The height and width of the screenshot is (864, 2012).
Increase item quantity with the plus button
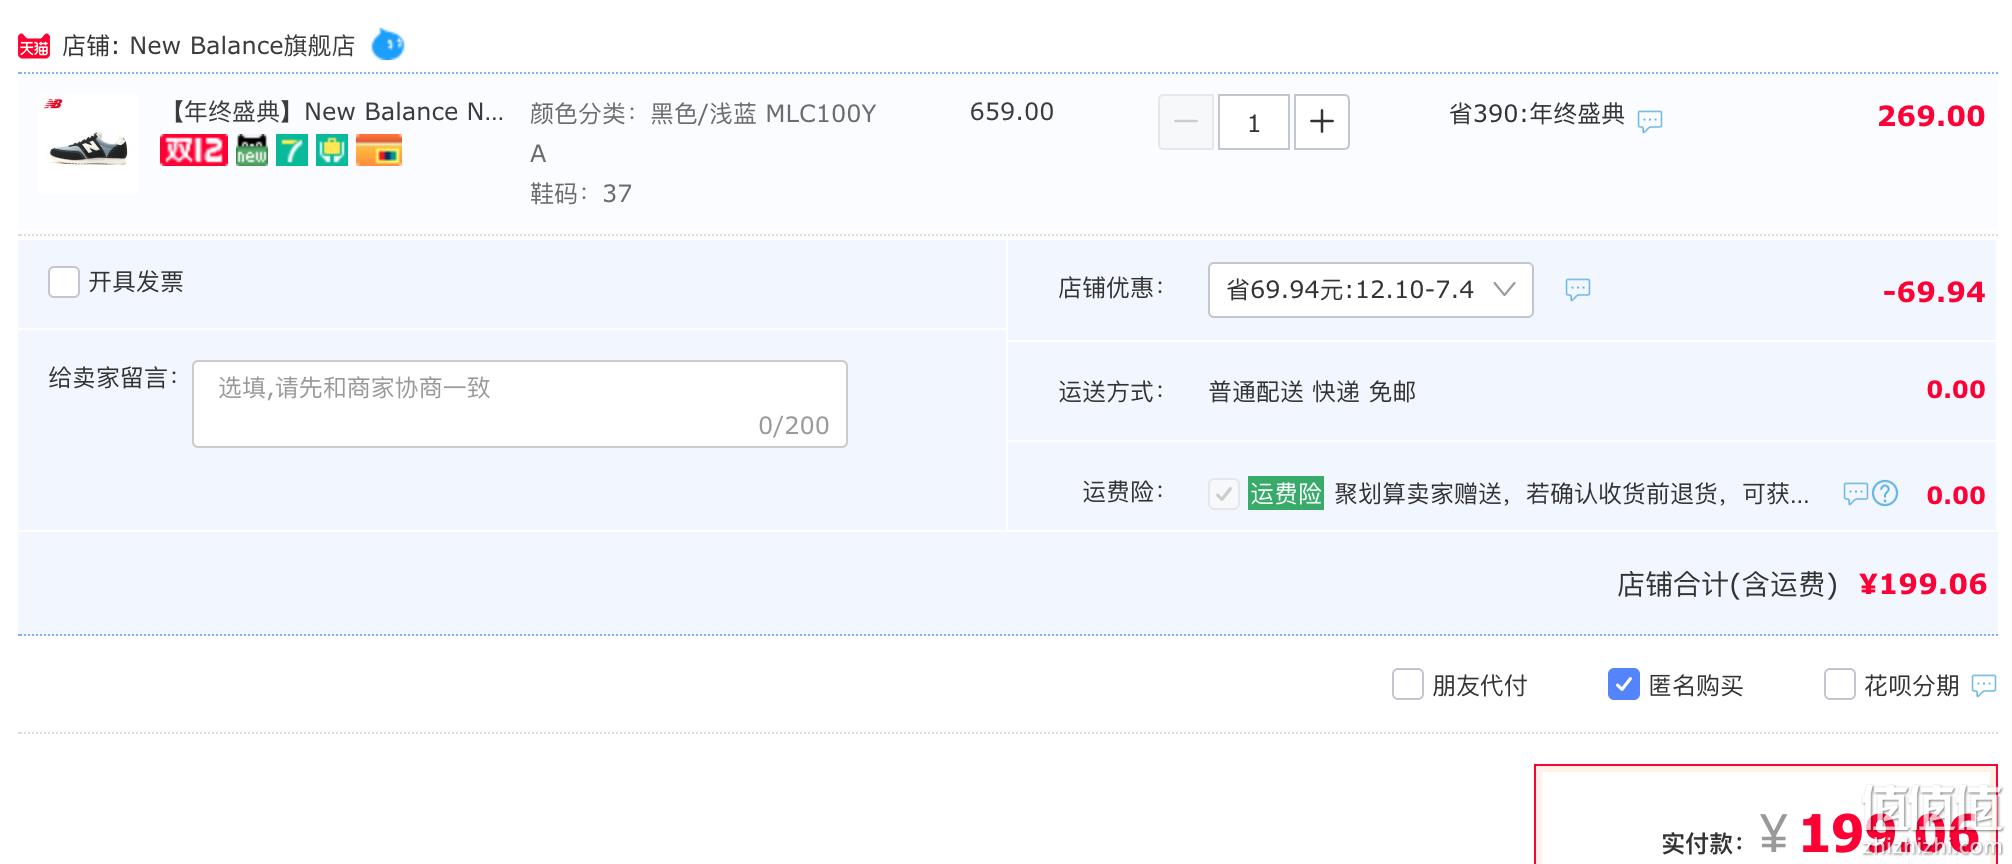click(1322, 122)
